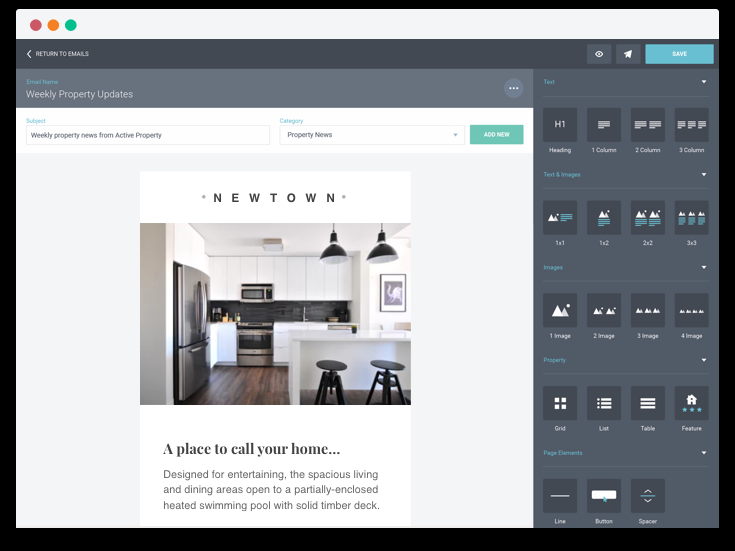Add an H1 Heading block
Image resolution: width=735 pixels, height=551 pixels.
[560, 125]
